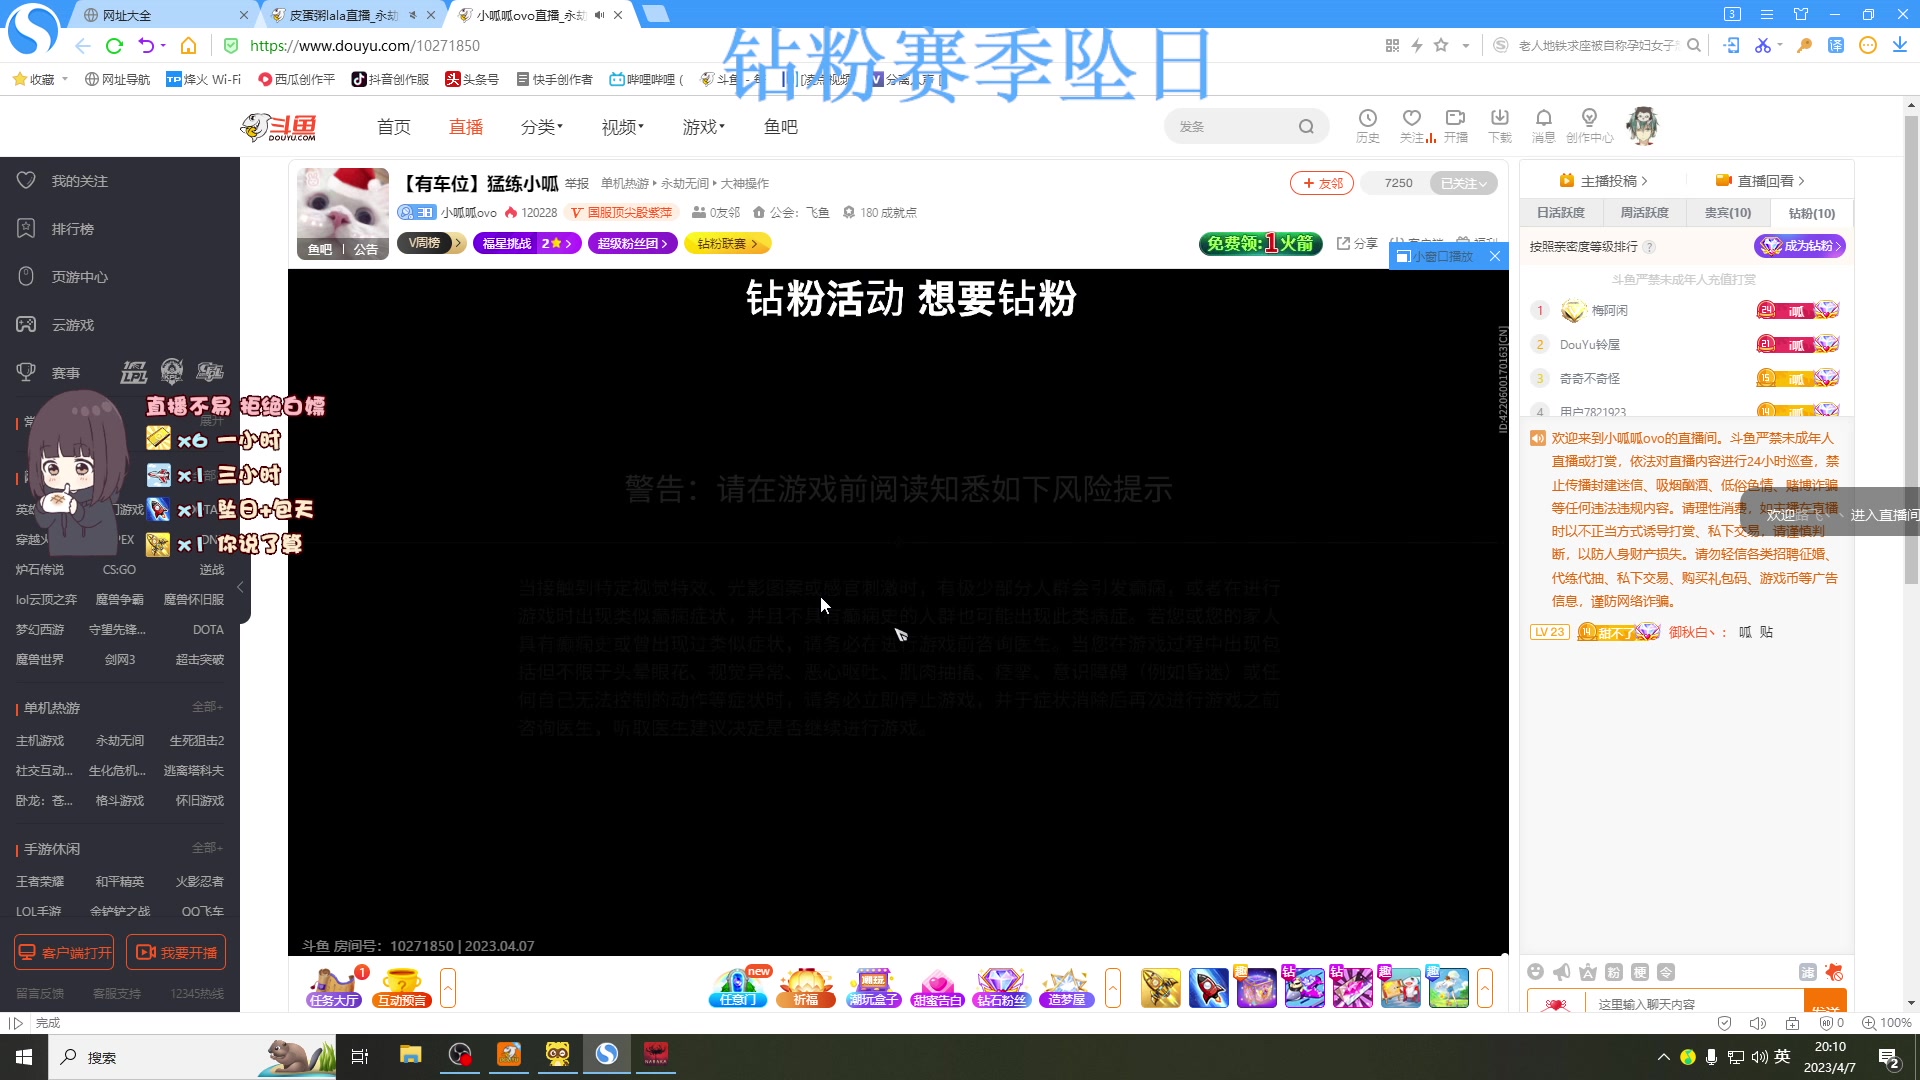
Task: Click browser refresh button
Action: (114, 46)
